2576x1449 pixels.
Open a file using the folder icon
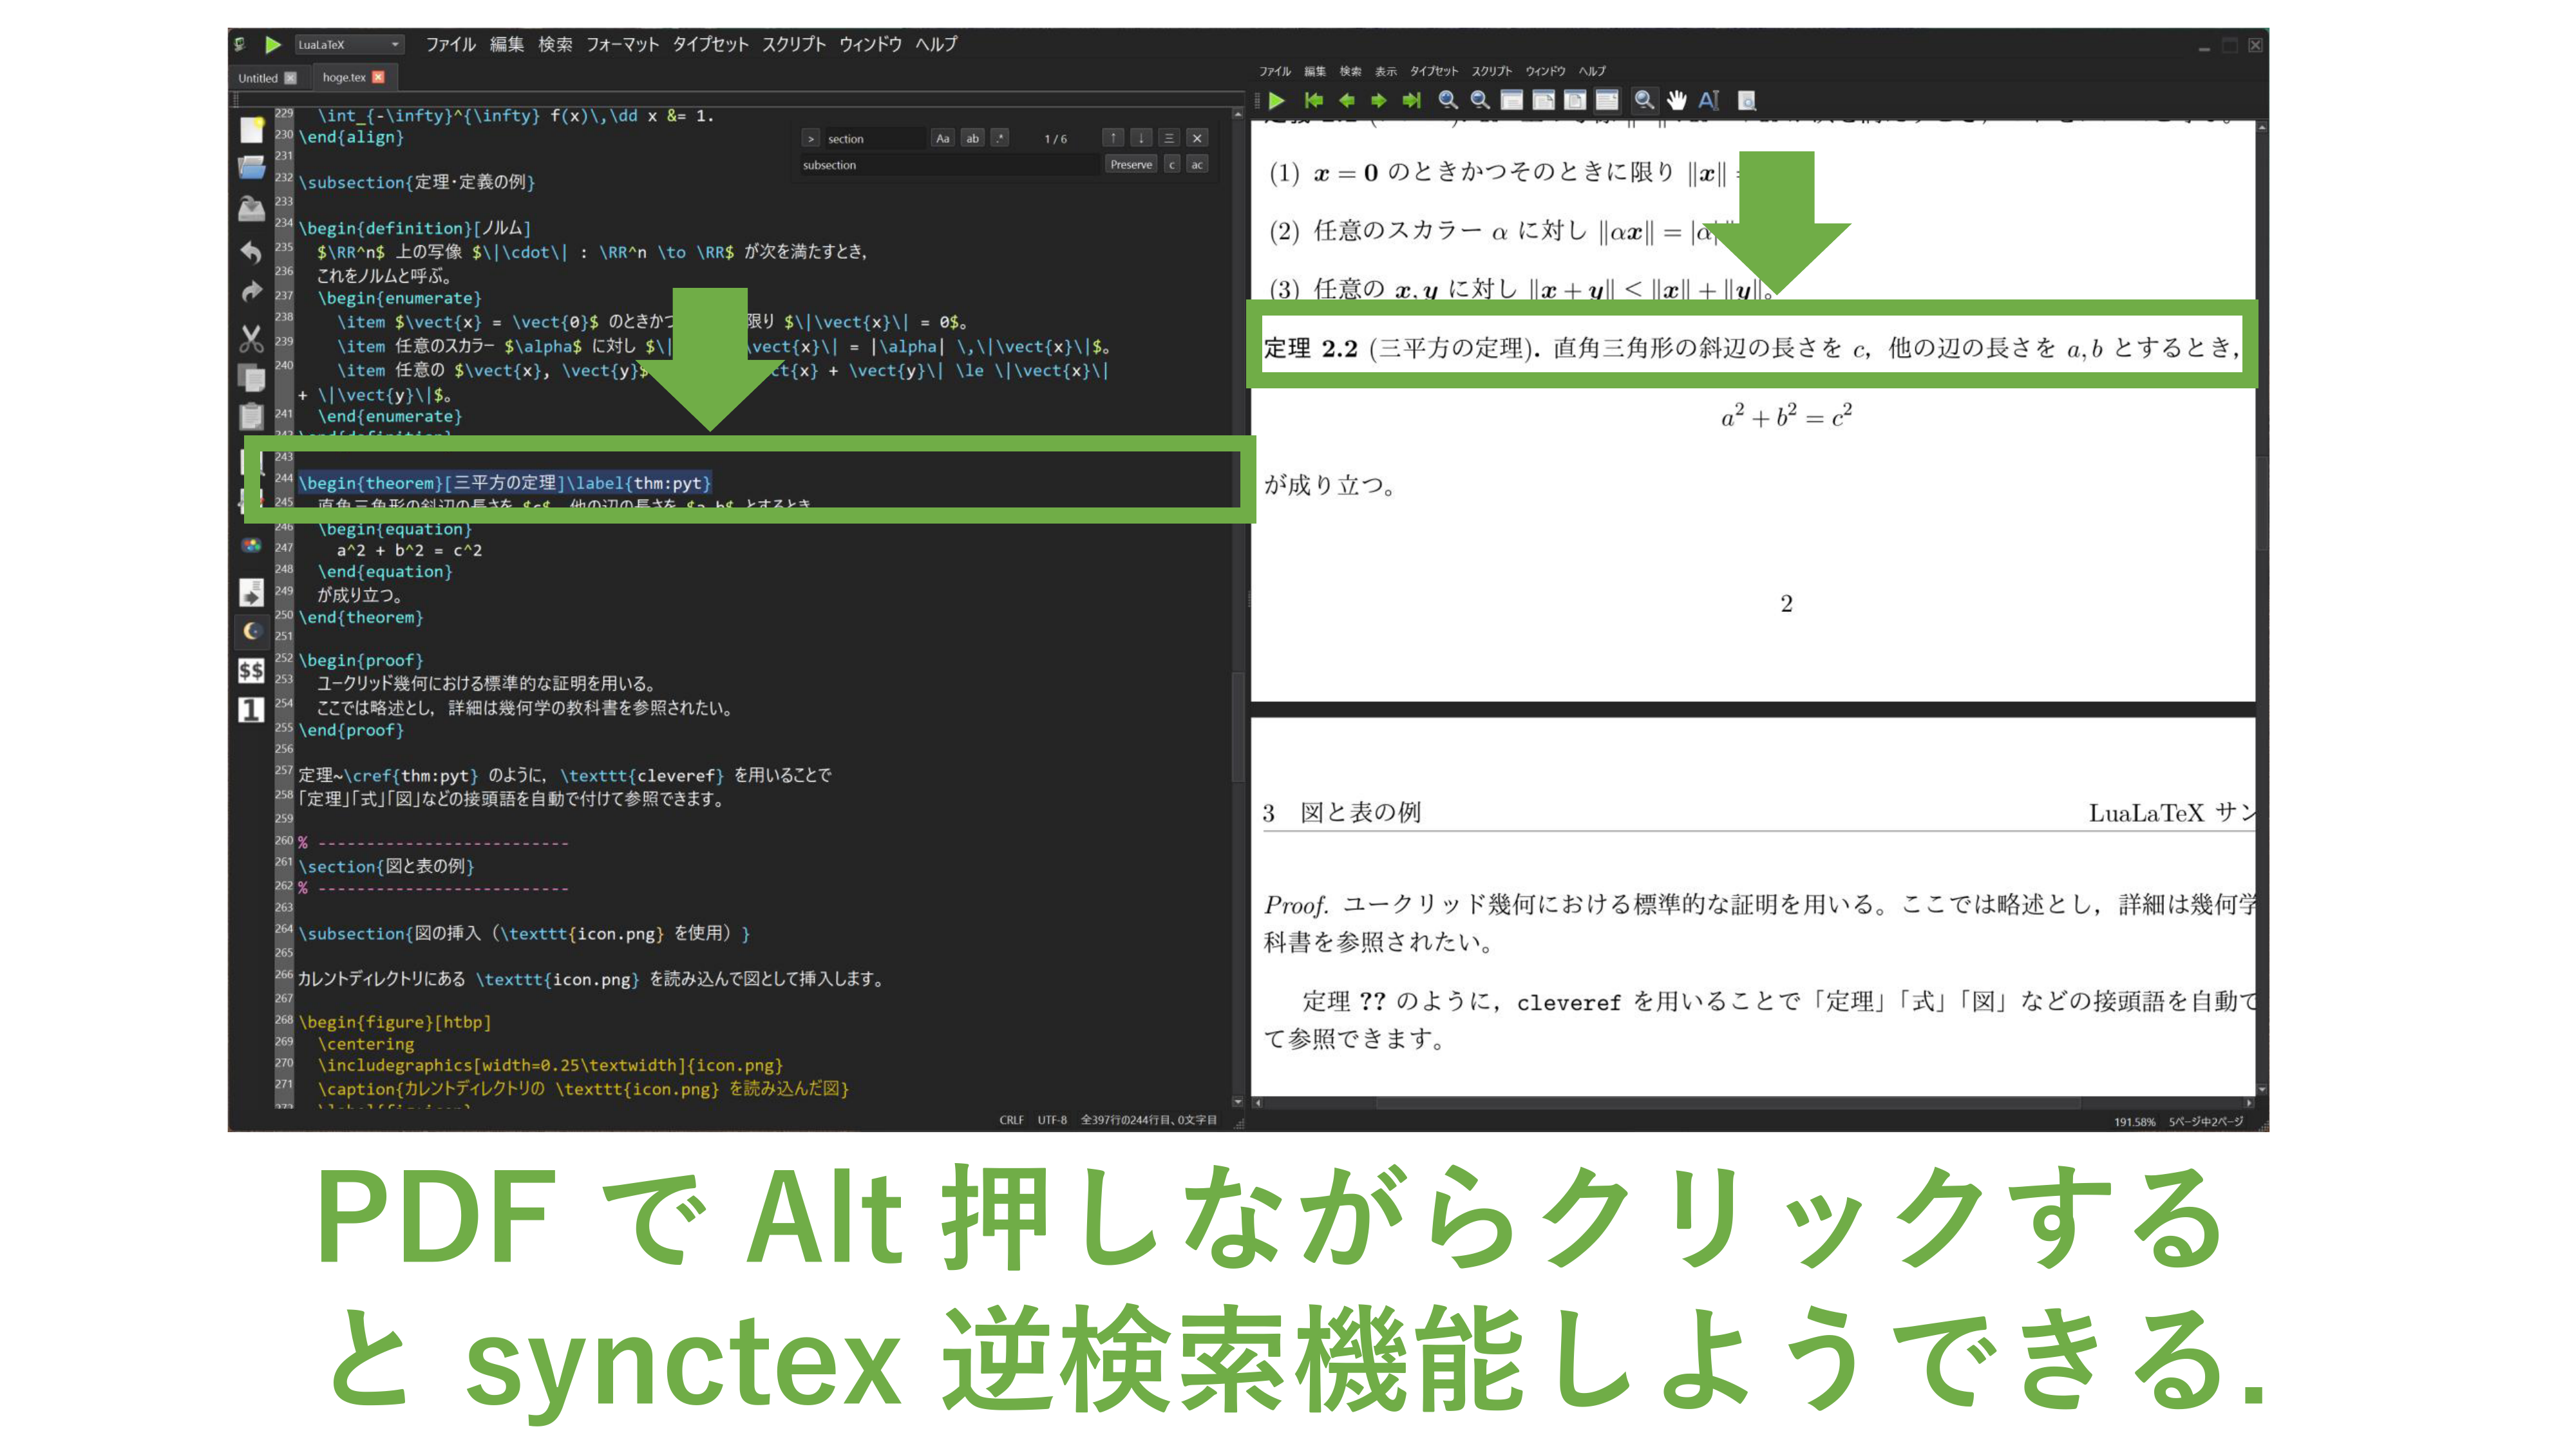click(252, 168)
